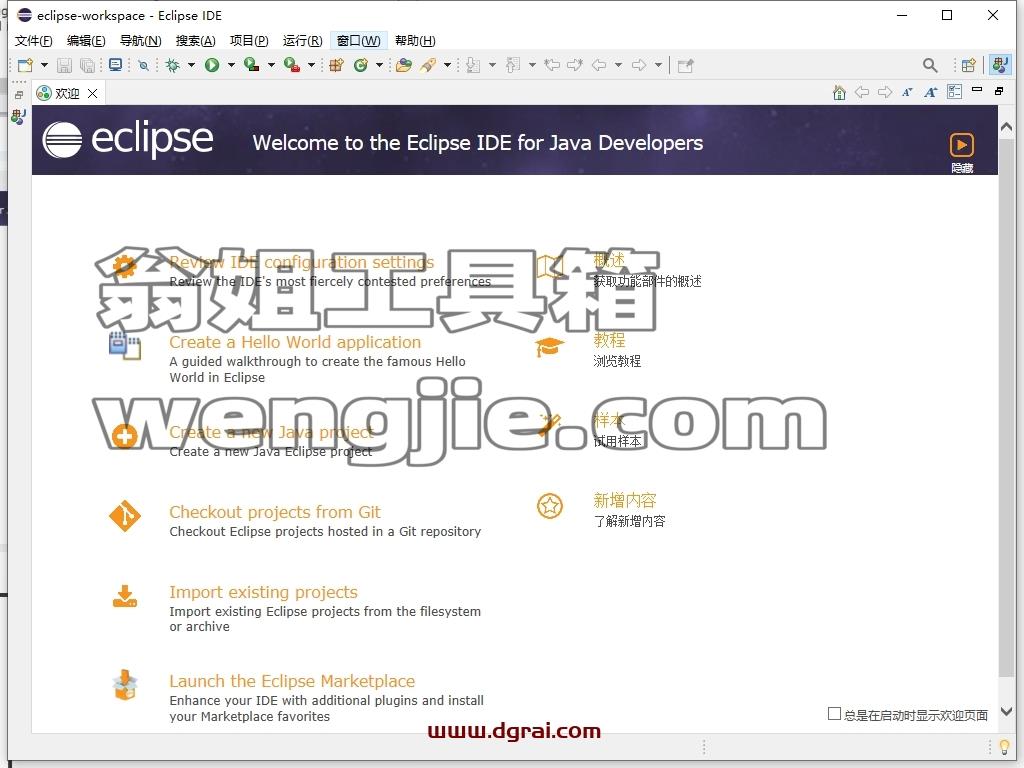Open the 搜索(A) menu

tap(195, 41)
